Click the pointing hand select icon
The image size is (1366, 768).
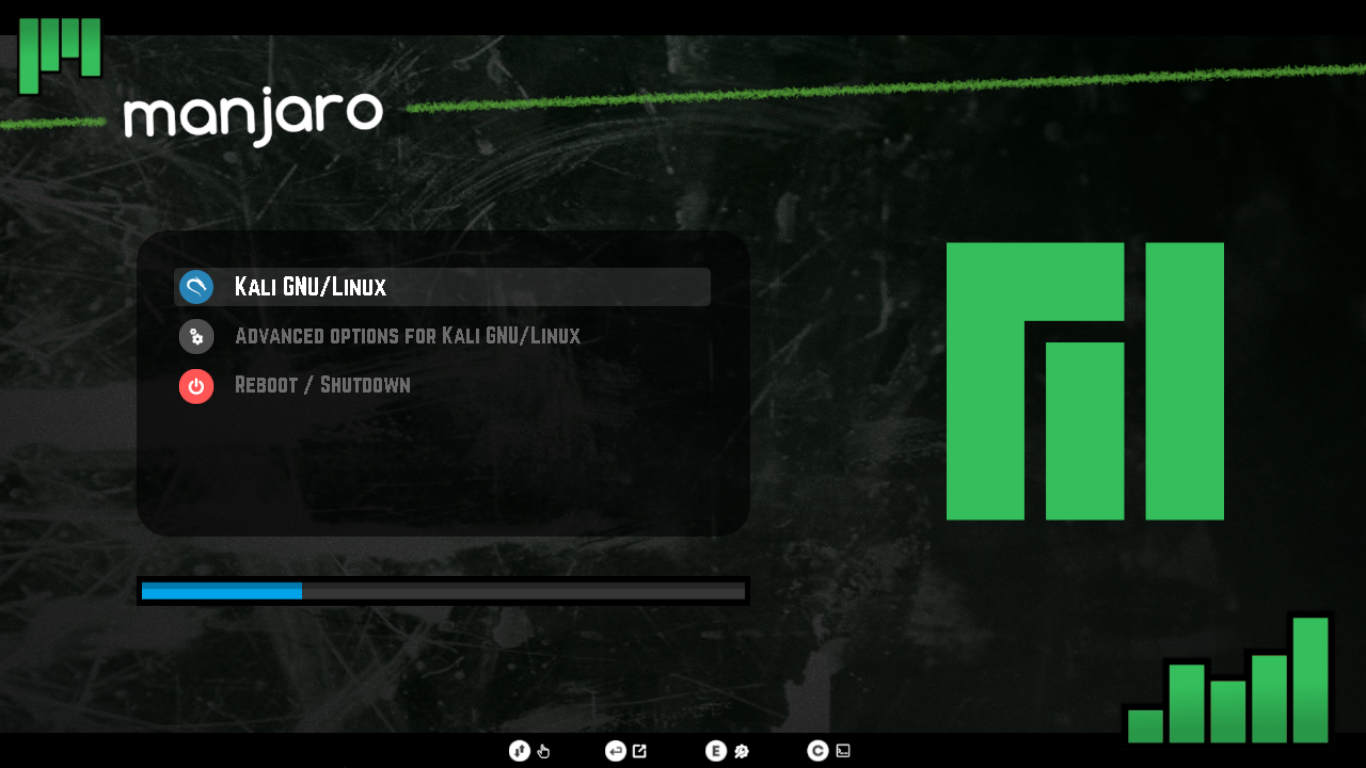click(544, 751)
